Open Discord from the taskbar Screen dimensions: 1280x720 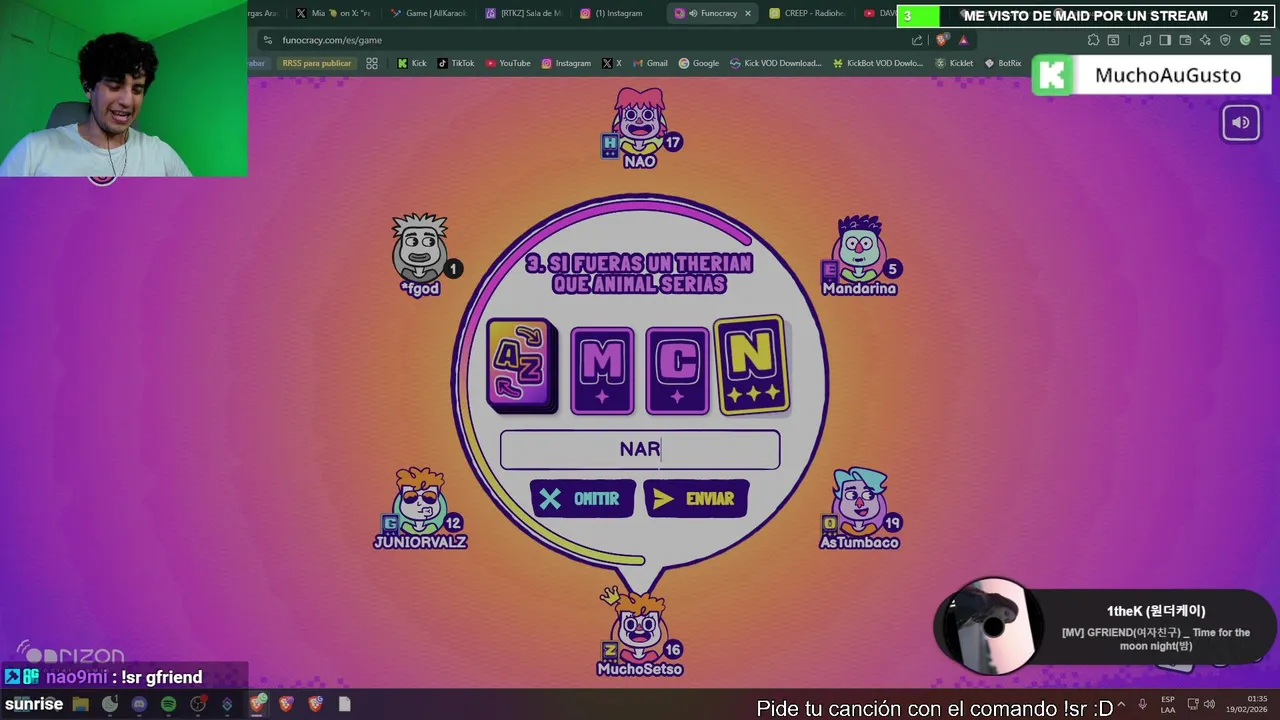coord(139,704)
